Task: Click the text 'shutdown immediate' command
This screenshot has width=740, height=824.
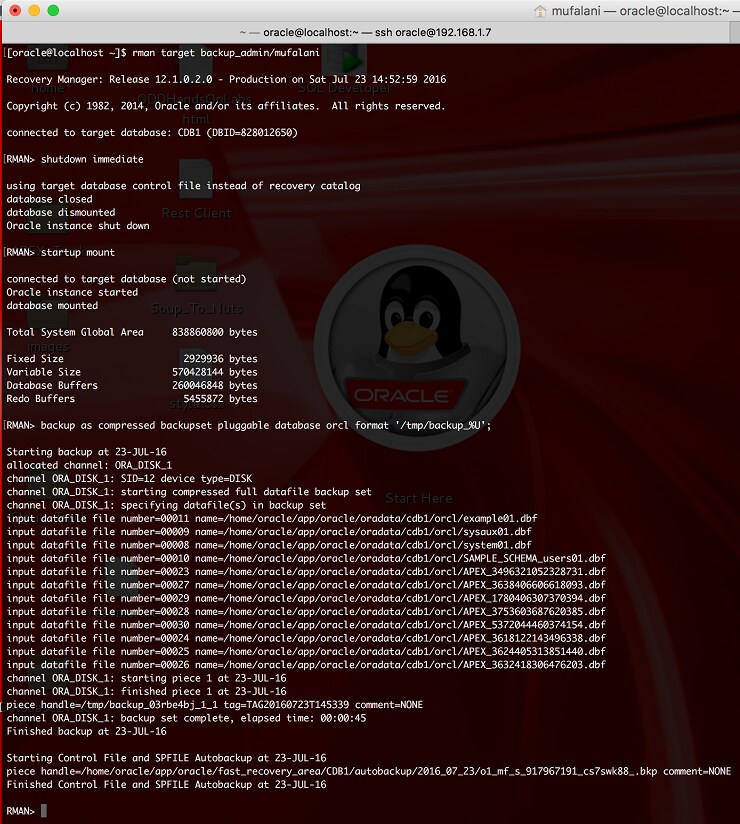Action: (x=92, y=159)
